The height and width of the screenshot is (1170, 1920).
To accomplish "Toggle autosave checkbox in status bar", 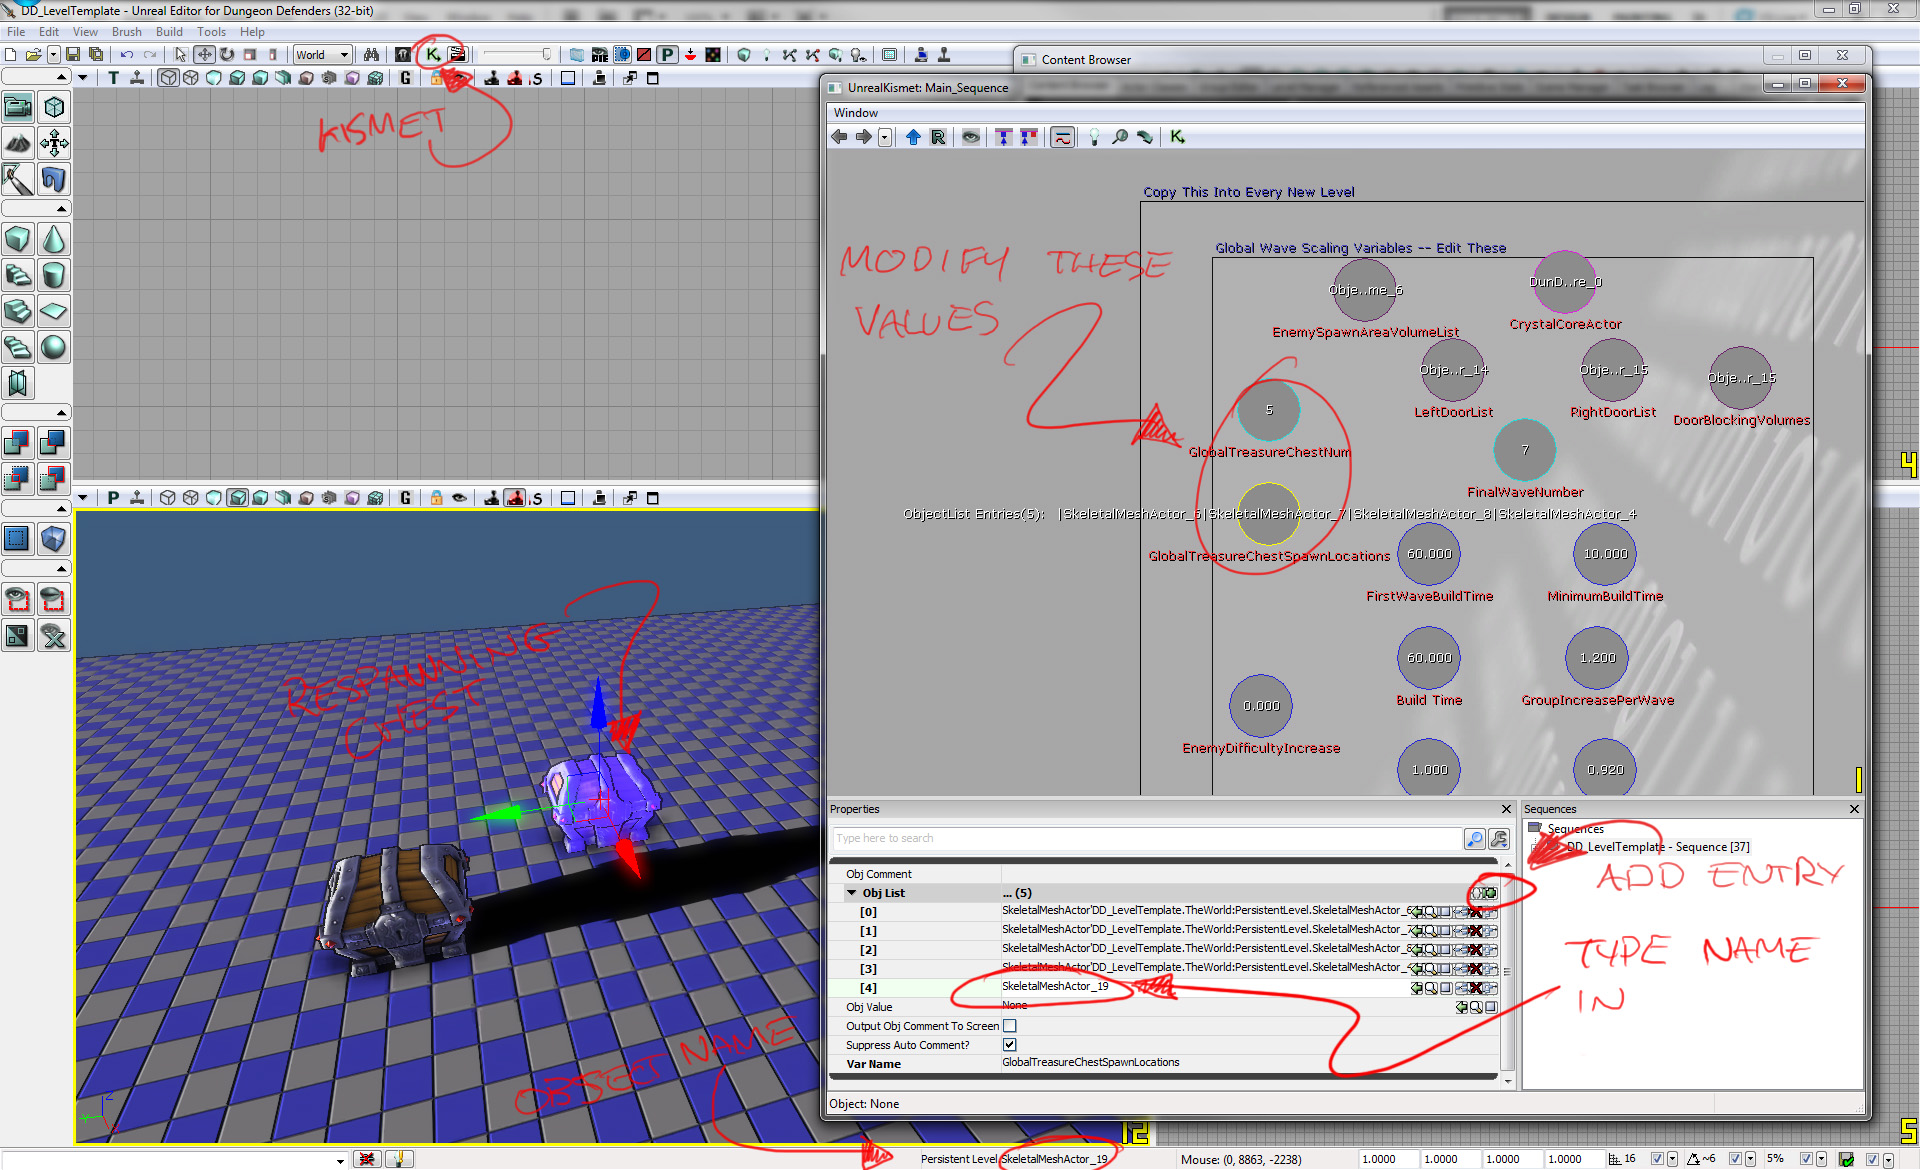I will [x=1872, y=1159].
